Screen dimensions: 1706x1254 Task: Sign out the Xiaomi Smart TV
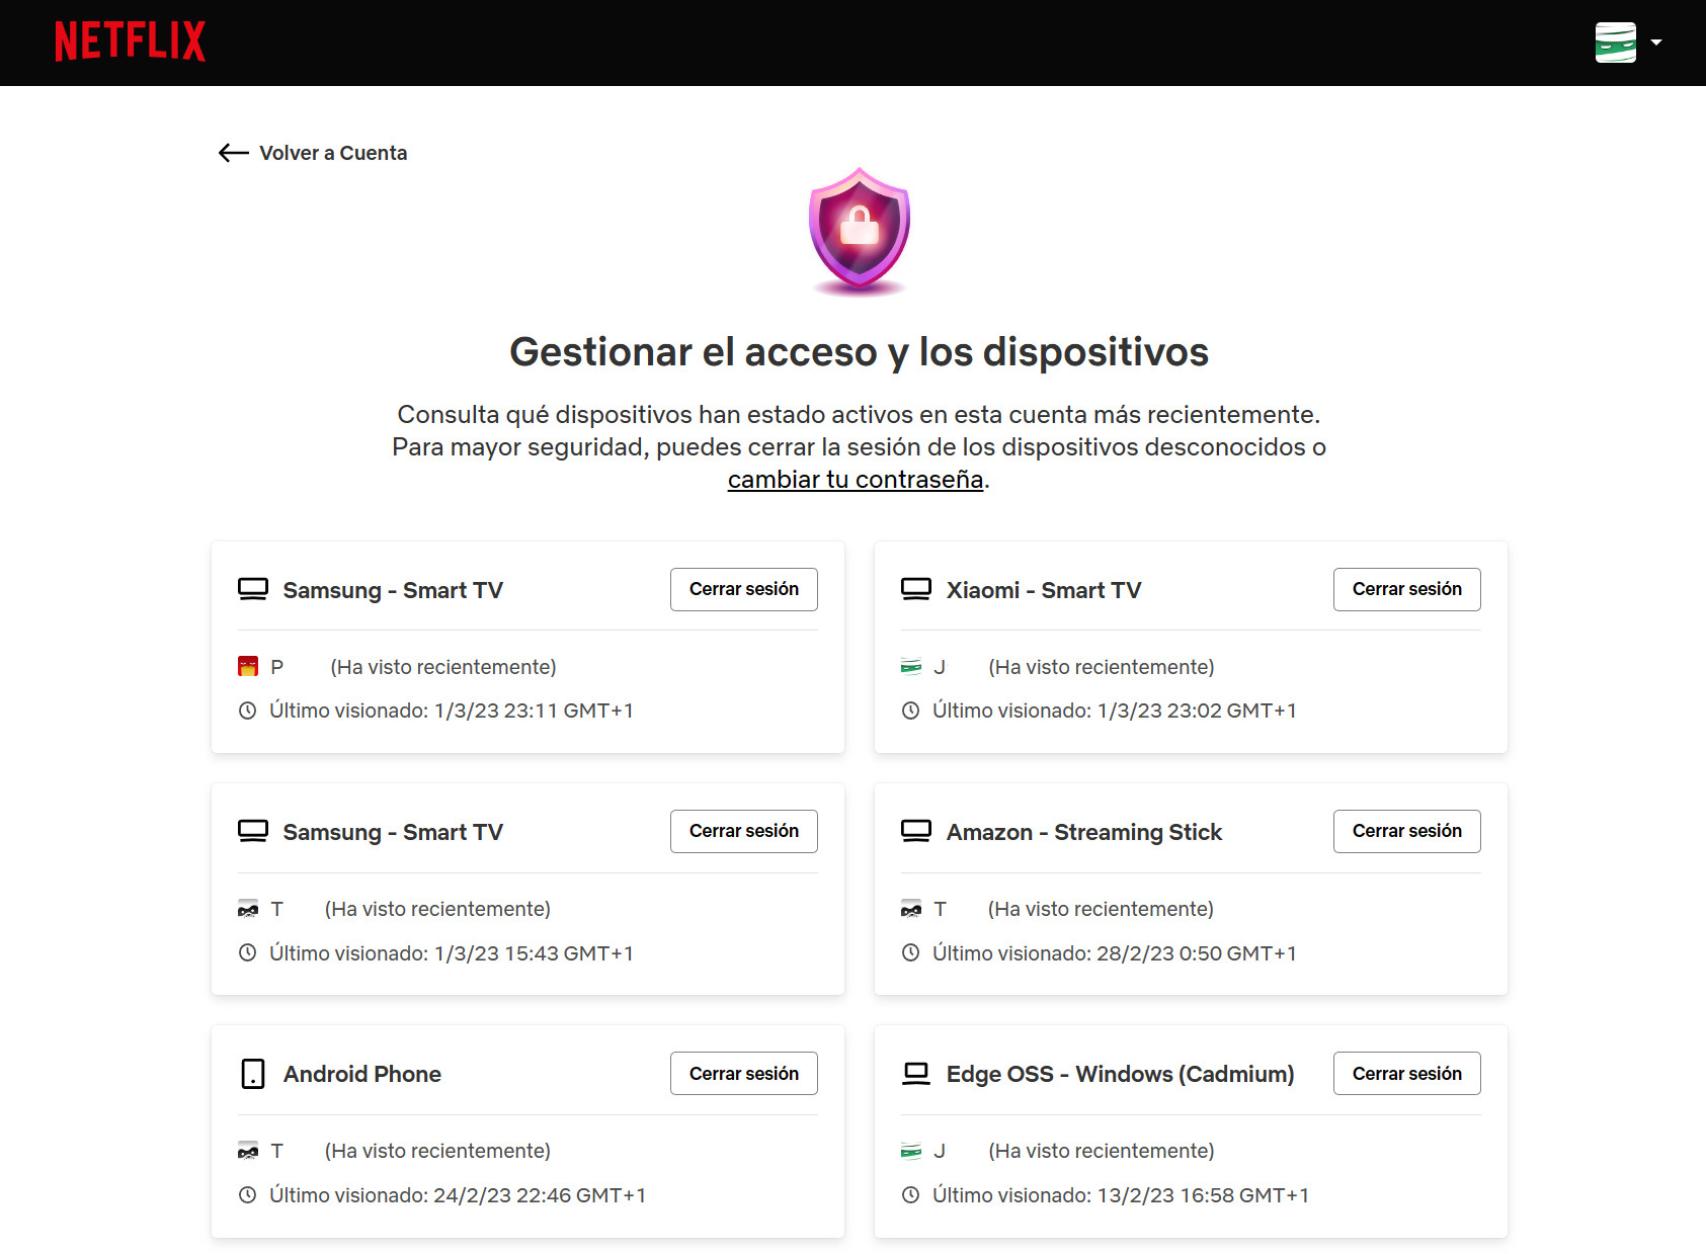[1407, 589]
